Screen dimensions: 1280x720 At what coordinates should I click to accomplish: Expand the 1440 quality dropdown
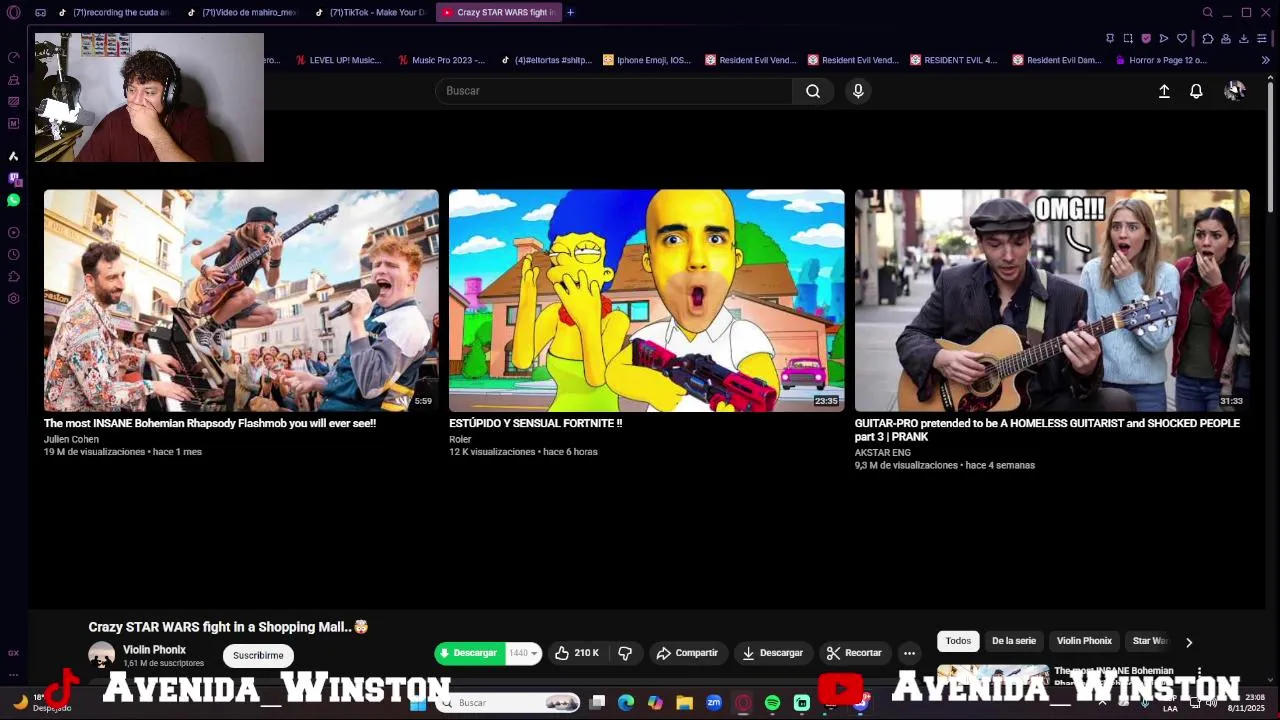click(x=523, y=653)
